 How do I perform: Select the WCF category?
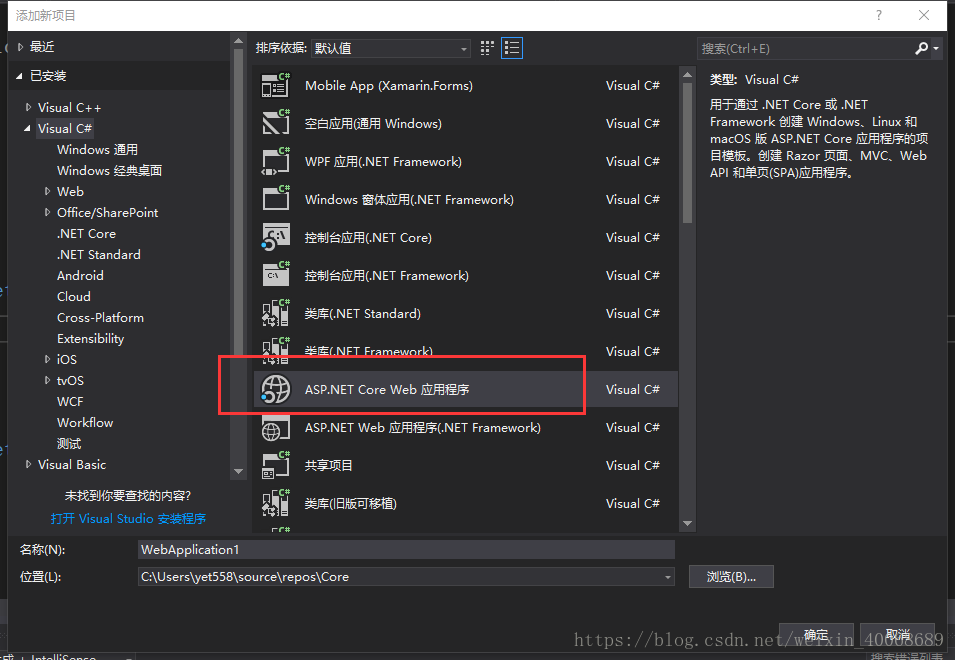point(70,401)
